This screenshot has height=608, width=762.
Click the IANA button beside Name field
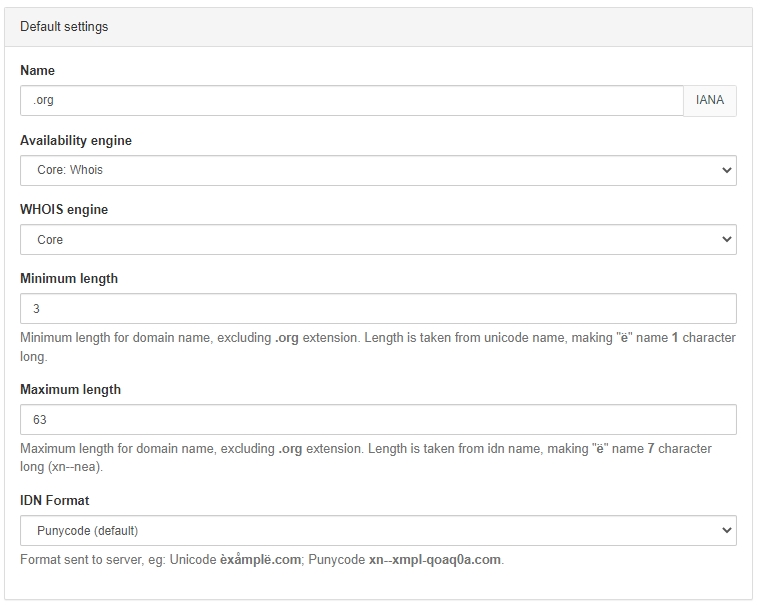710,101
